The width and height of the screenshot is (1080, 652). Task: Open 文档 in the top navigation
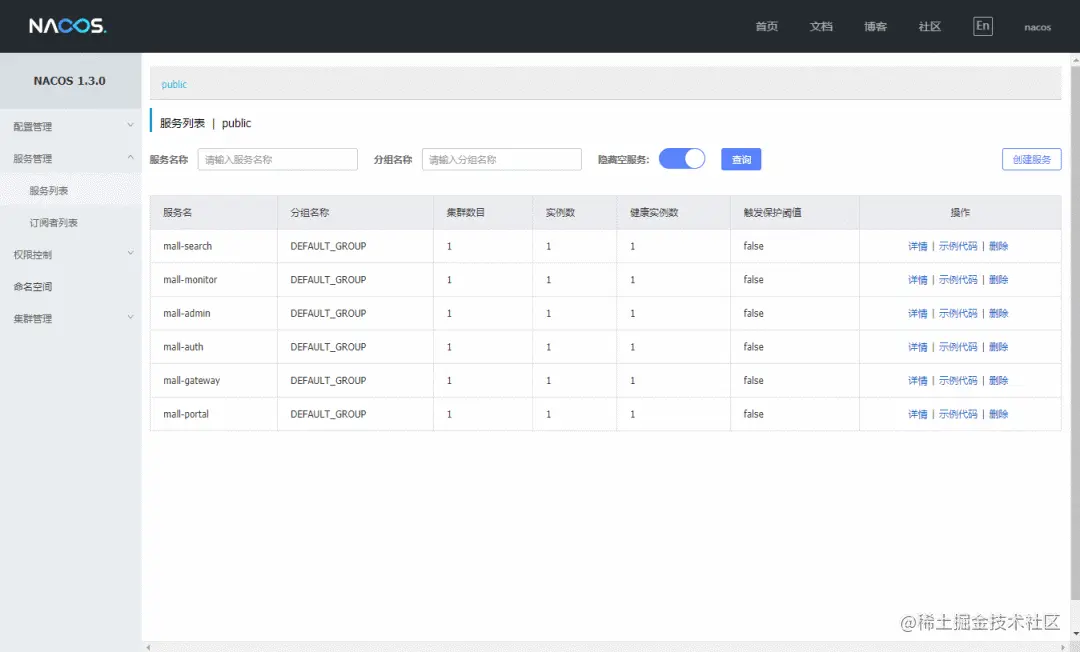821,26
